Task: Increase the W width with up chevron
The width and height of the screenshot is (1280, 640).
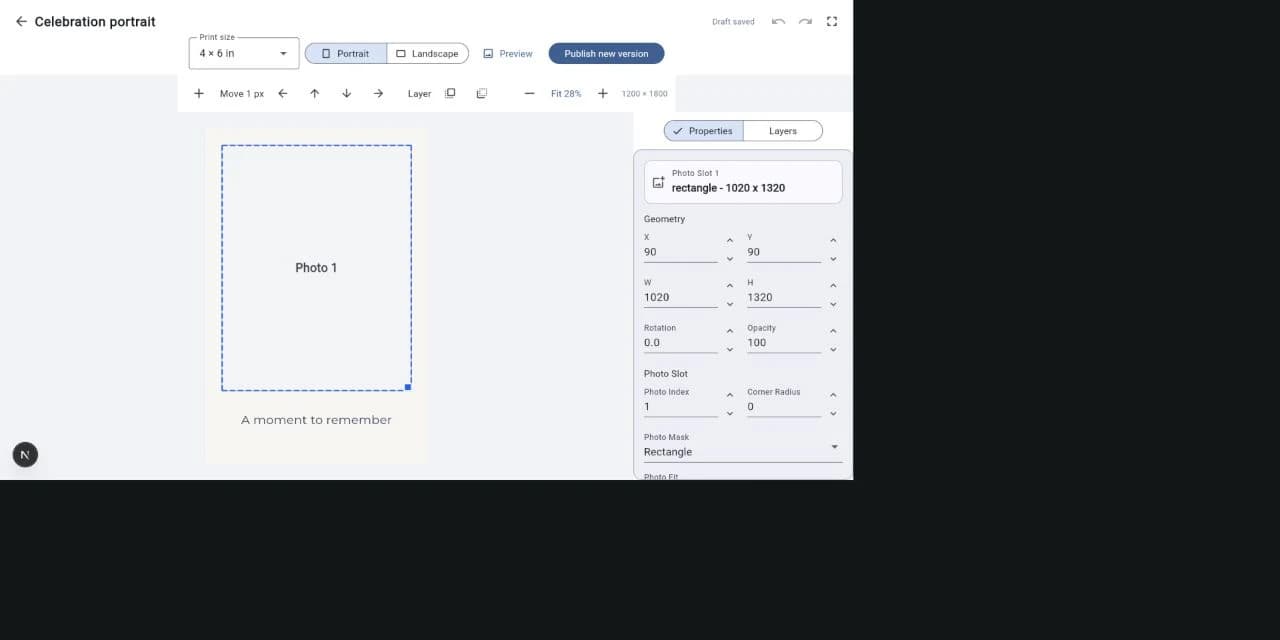Action: (730, 286)
